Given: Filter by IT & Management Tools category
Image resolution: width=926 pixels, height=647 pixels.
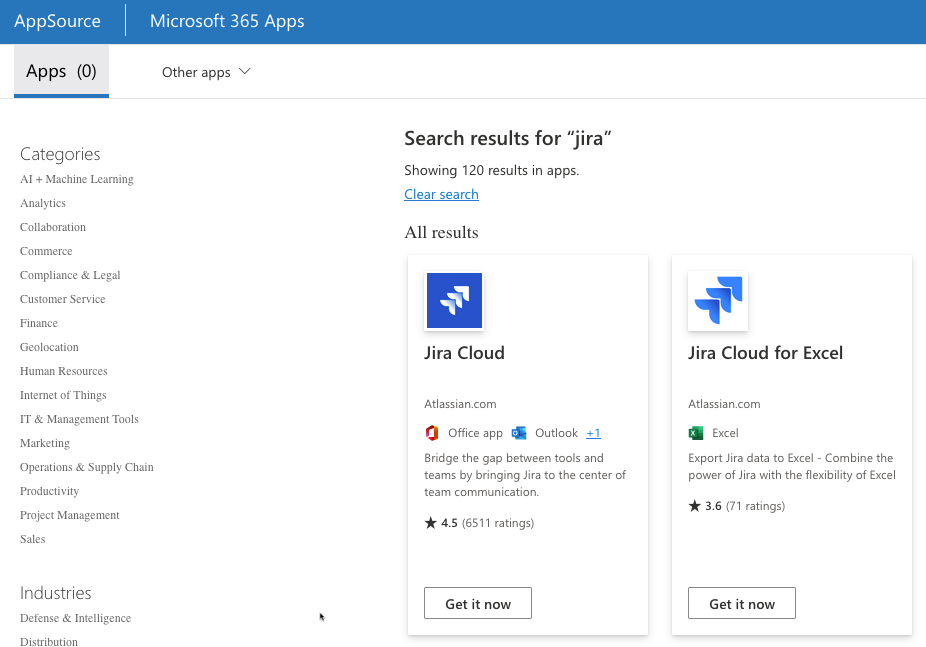Looking at the screenshot, I should coord(79,419).
